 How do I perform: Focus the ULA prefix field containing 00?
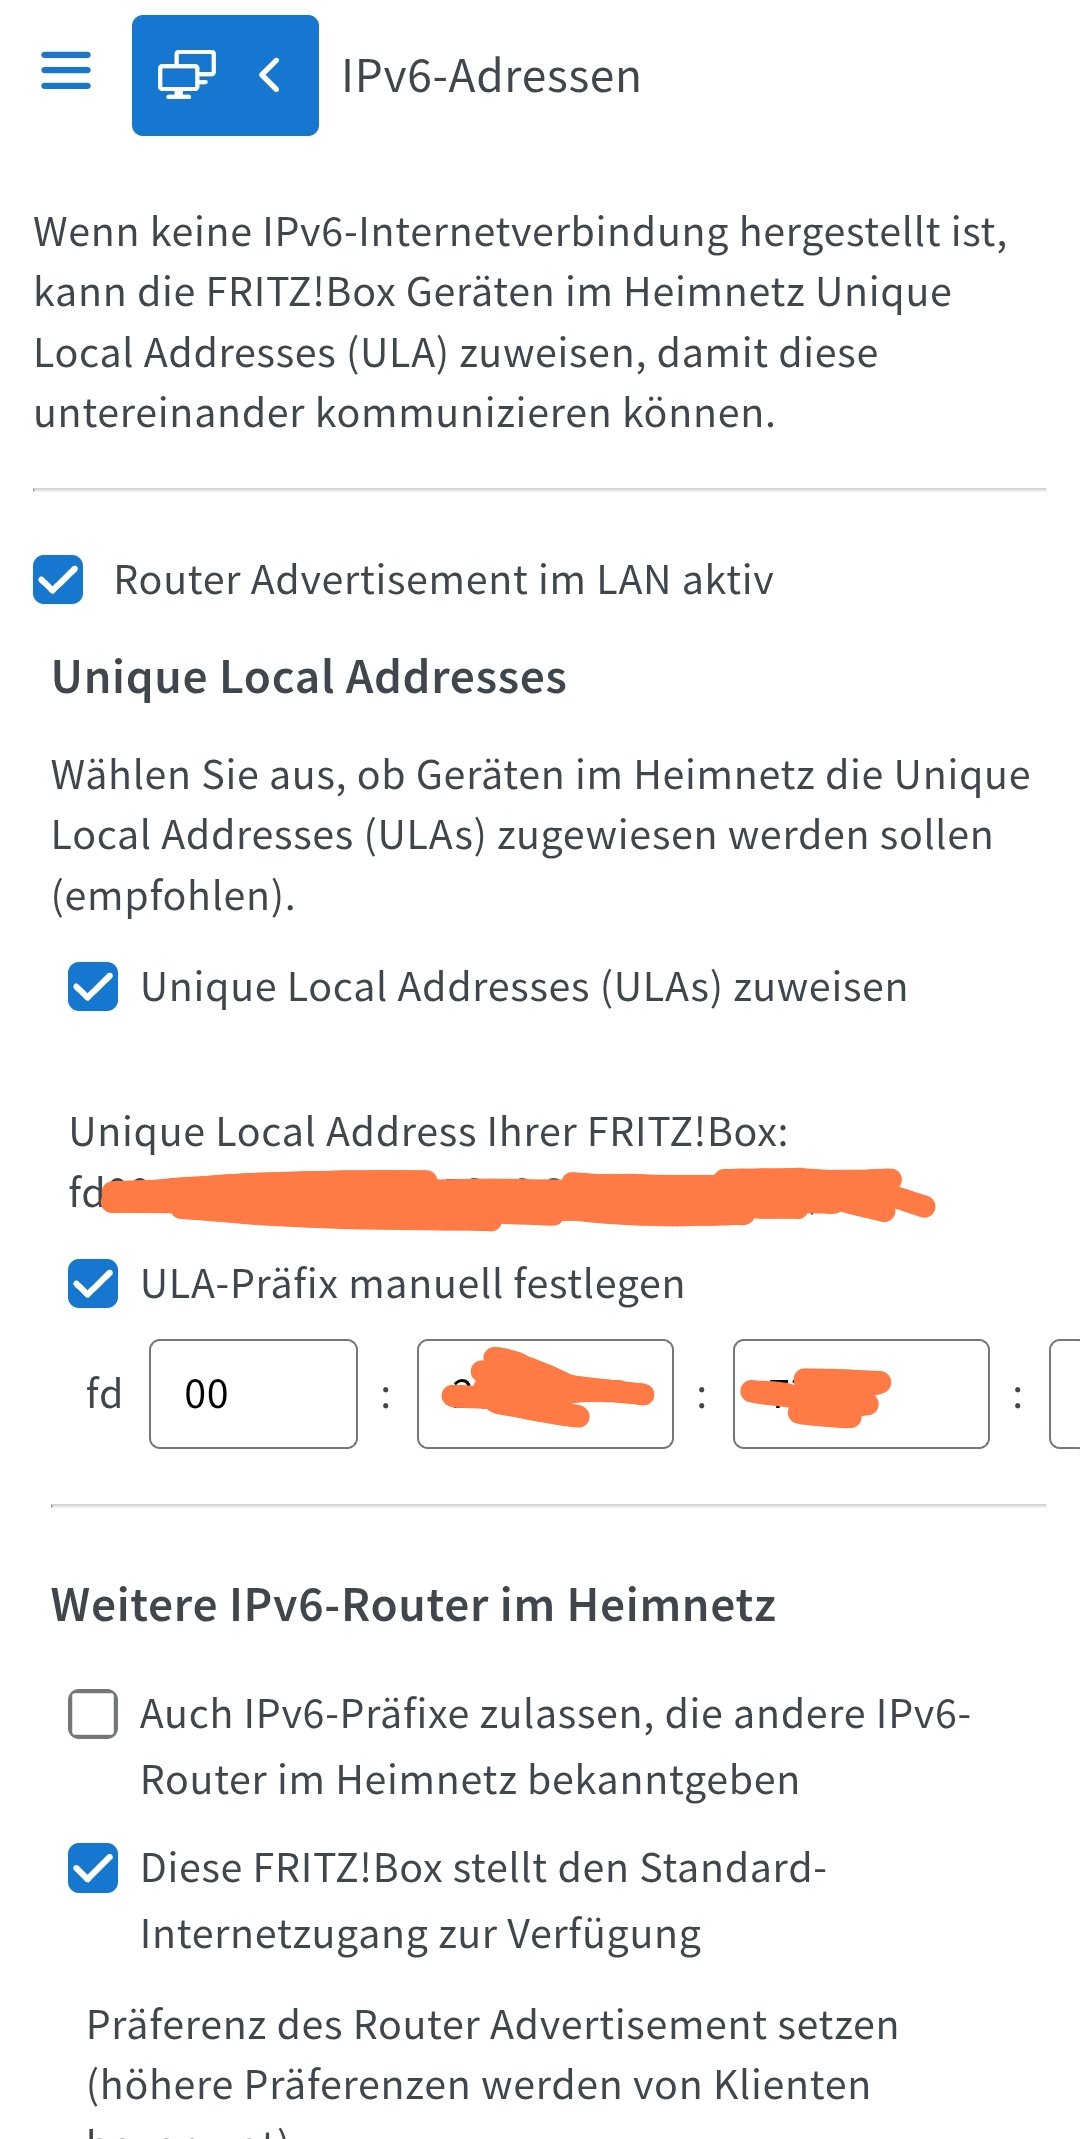pyautogui.click(x=253, y=1394)
